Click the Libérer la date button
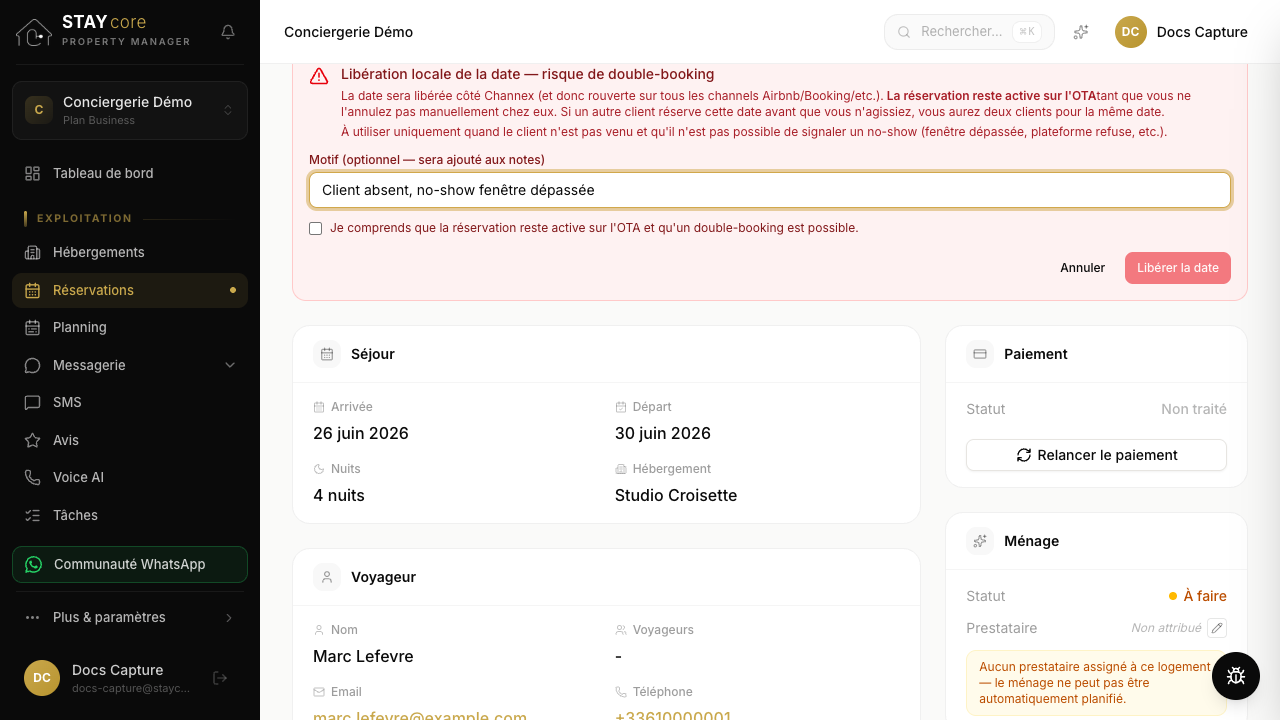 [x=1177, y=268]
